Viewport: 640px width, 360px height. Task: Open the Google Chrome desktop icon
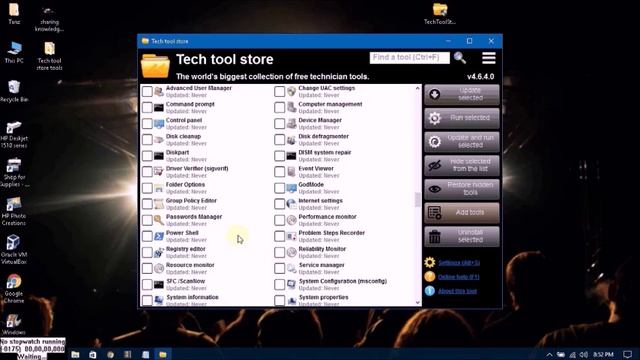[x=14, y=289]
